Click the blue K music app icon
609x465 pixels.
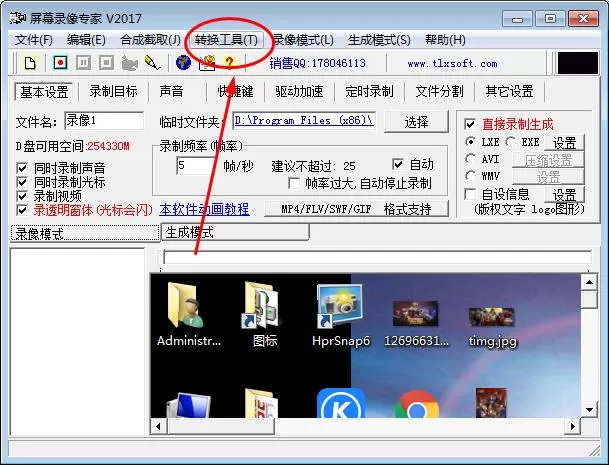(341, 403)
